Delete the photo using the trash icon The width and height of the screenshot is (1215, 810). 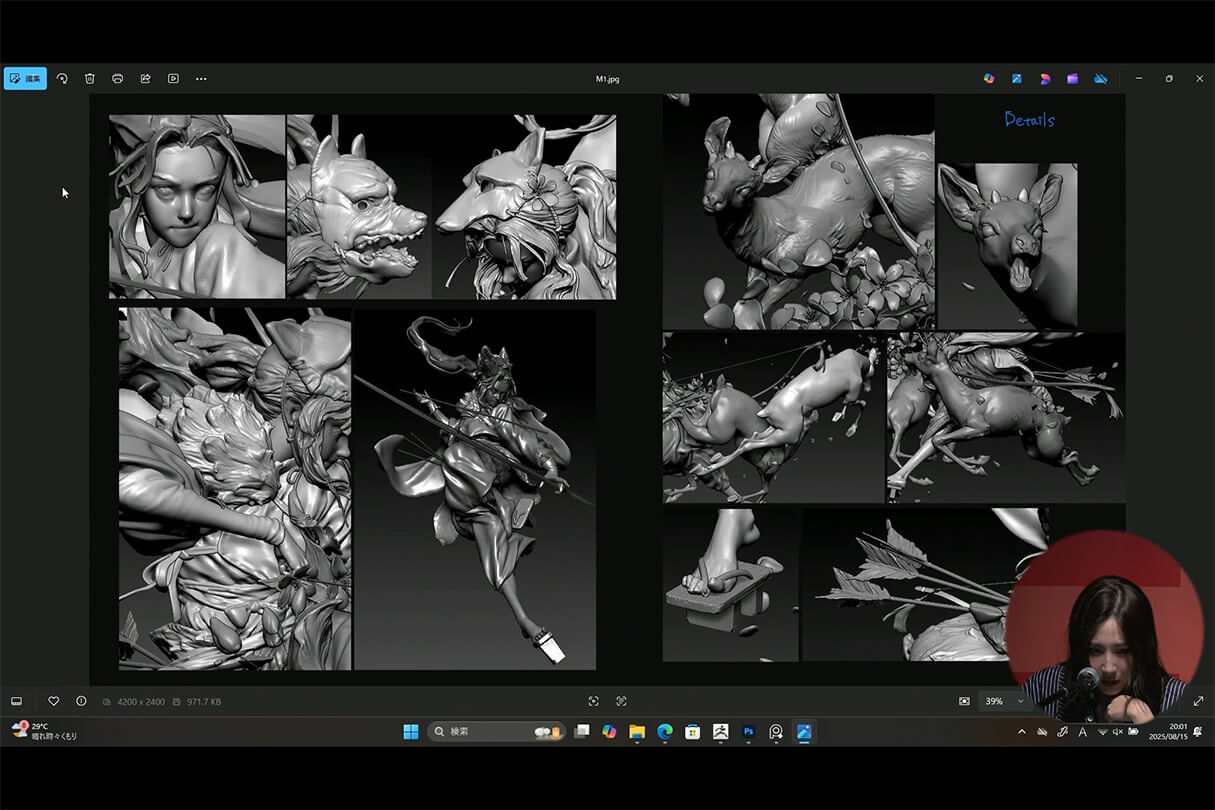90,78
